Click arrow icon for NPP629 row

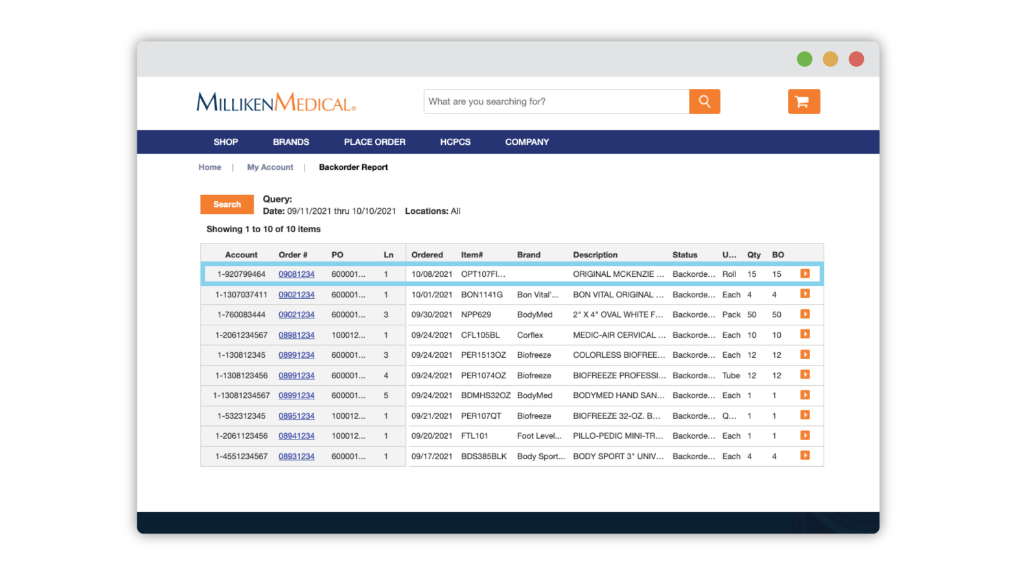click(805, 314)
